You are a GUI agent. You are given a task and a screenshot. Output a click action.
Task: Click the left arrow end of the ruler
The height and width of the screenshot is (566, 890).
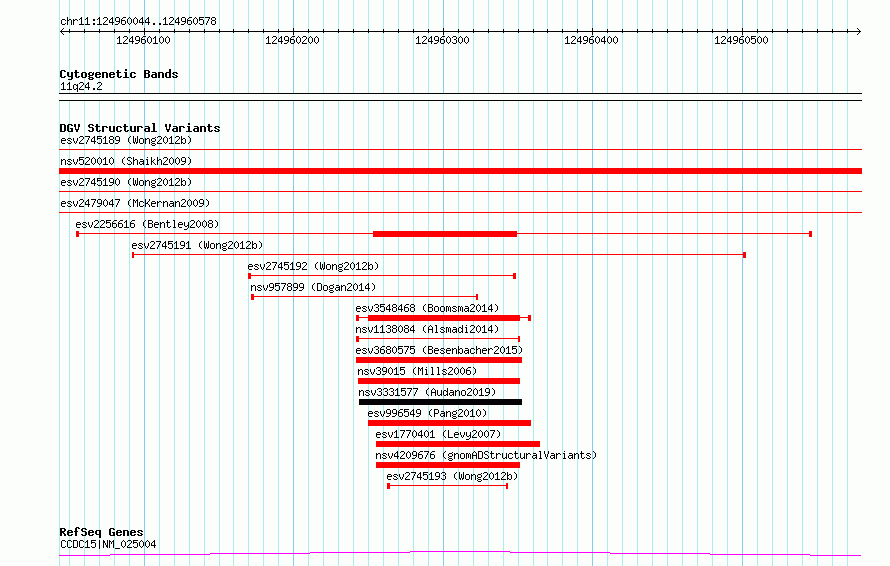point(62,31)
